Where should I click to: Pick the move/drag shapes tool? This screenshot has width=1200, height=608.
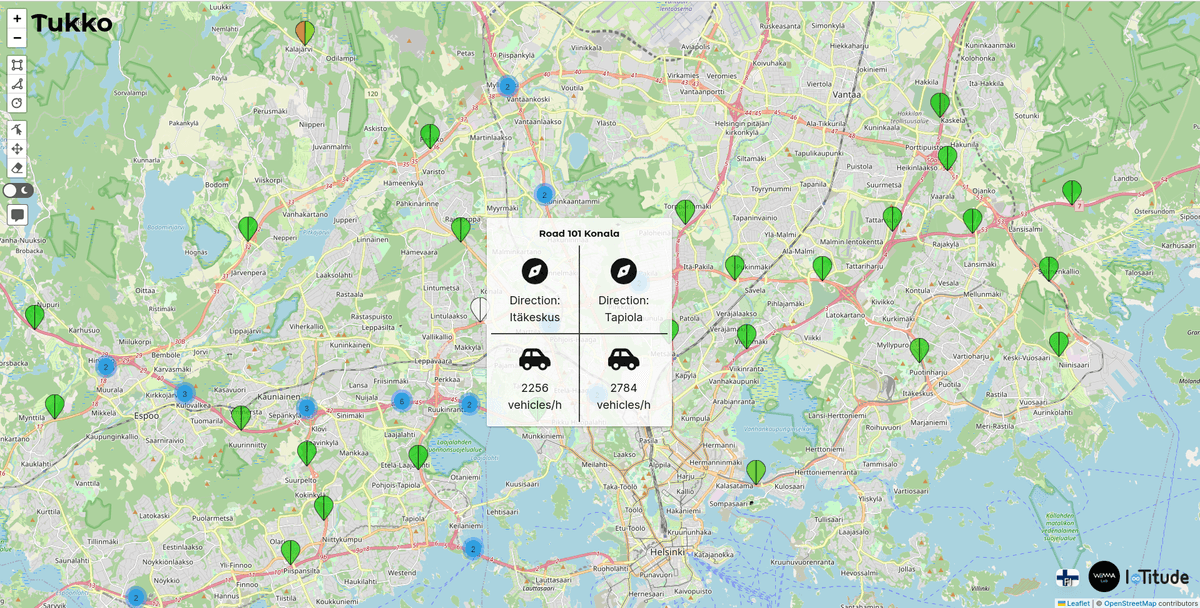[17, 148]
